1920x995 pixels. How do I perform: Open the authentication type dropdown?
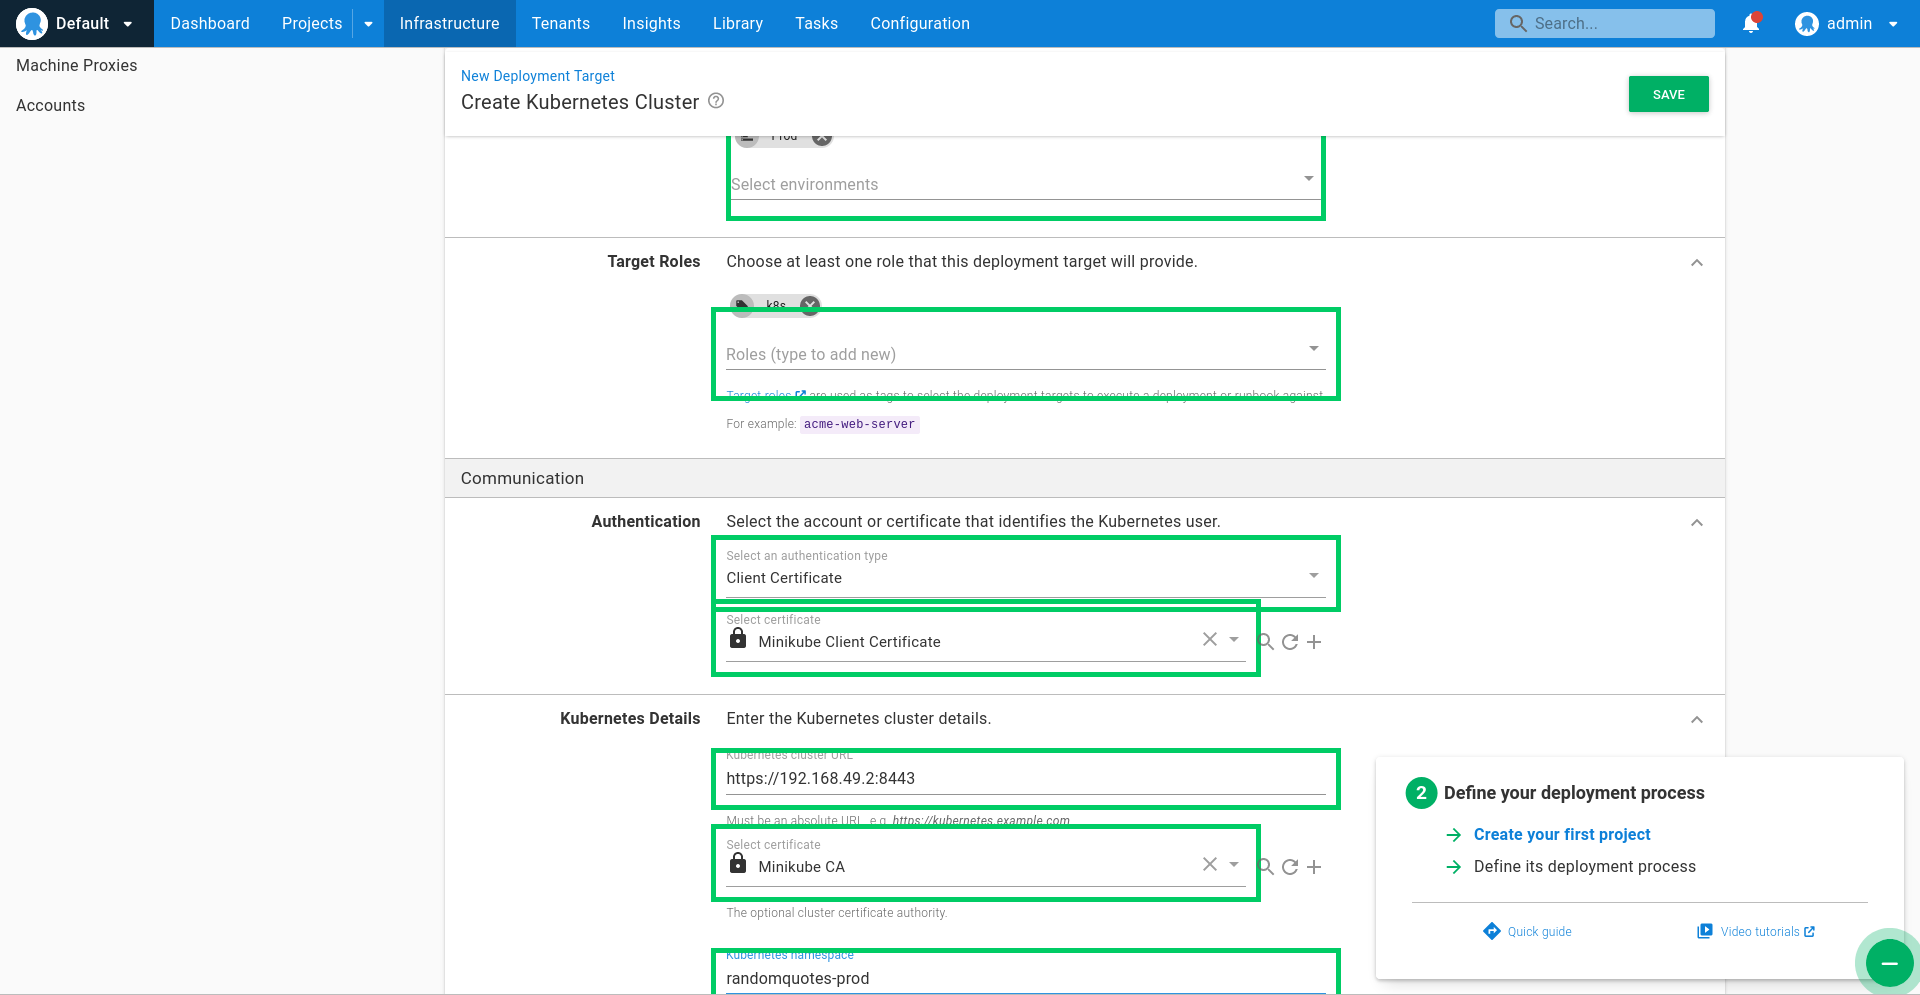click(1314, 576)
